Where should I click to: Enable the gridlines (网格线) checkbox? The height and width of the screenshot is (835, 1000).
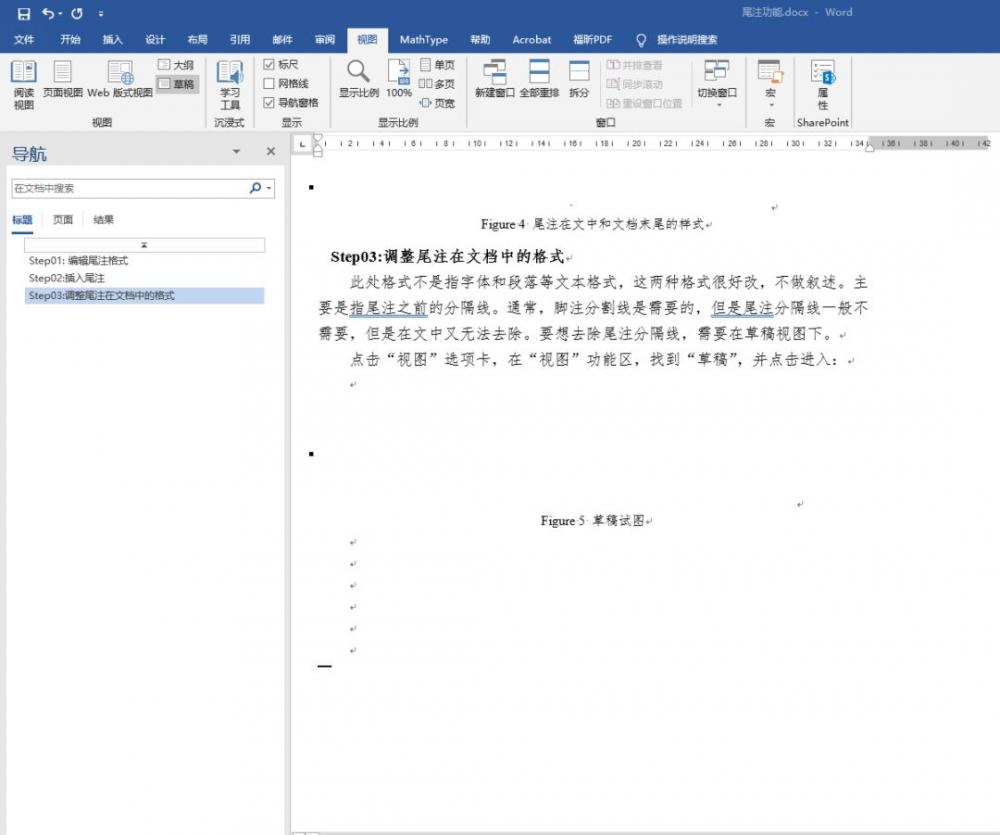click(269, 84)
